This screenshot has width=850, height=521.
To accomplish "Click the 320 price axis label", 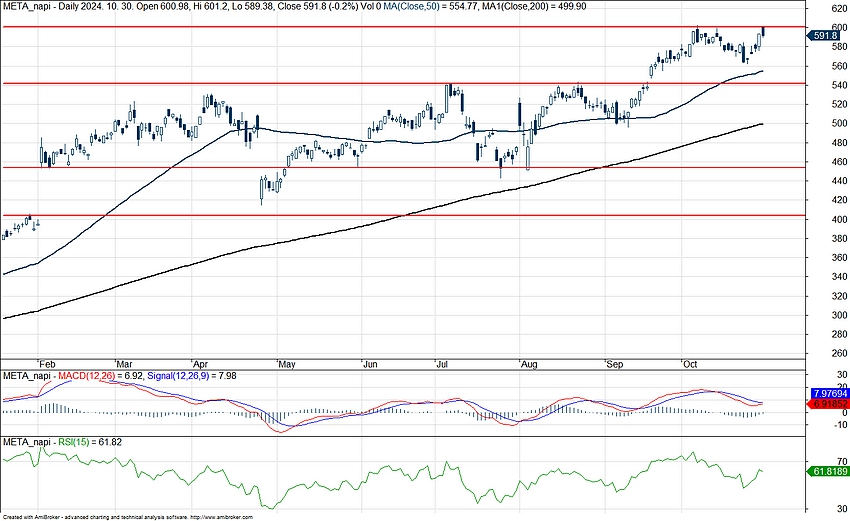I will (839, 296).
